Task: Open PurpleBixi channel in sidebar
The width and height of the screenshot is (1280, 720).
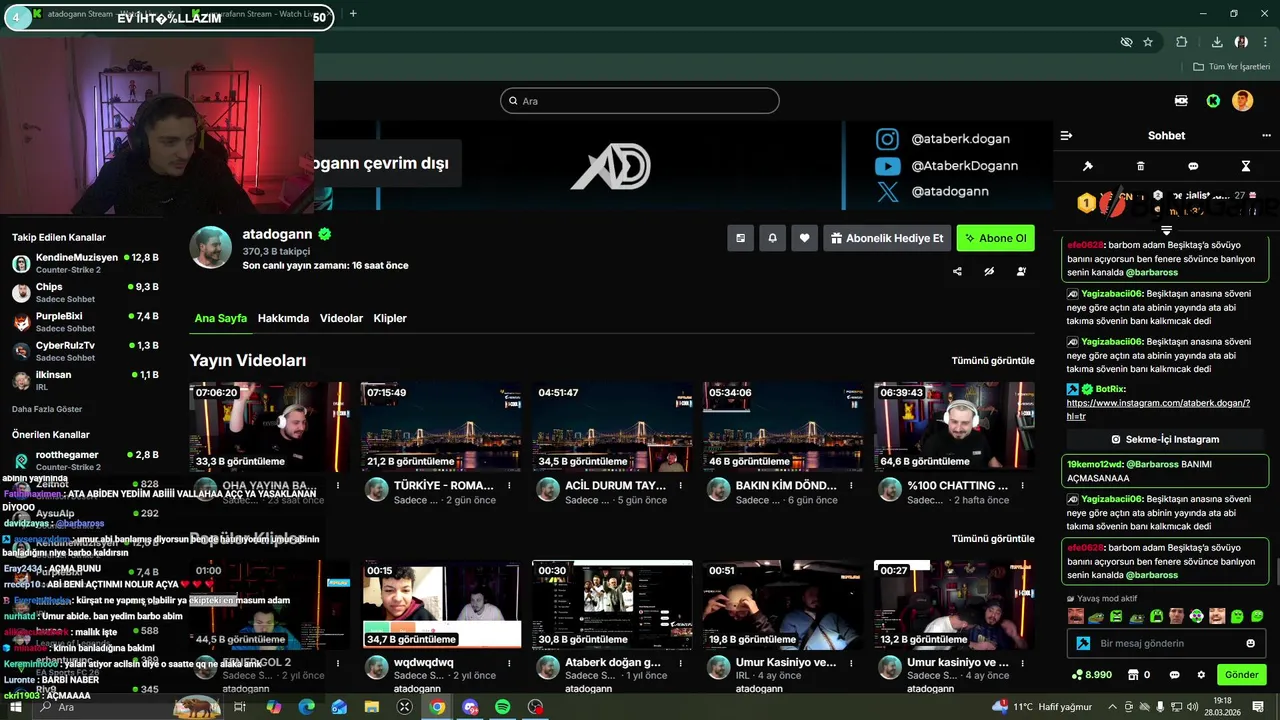Action: pos(85,321)
